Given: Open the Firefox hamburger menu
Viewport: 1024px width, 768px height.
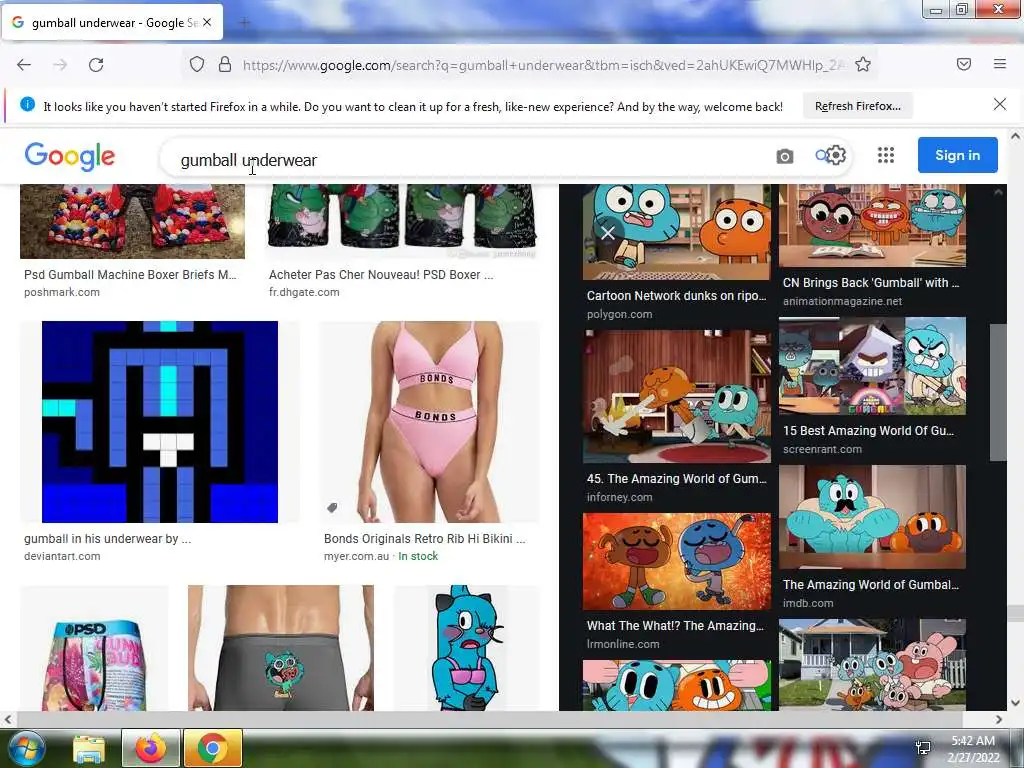Looking at the screenshot, I should pos(1000,64).
